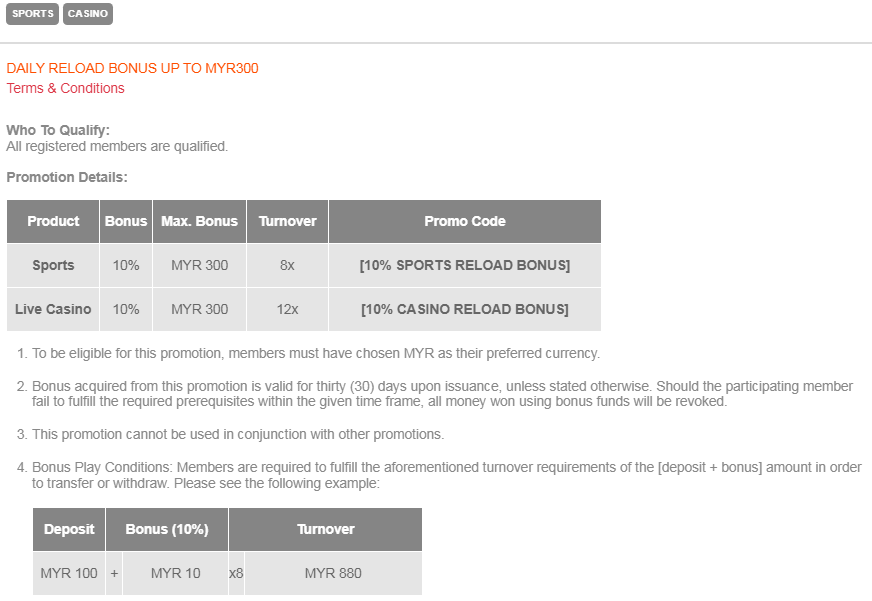Click the 12x turnover cell

(287, 309)
